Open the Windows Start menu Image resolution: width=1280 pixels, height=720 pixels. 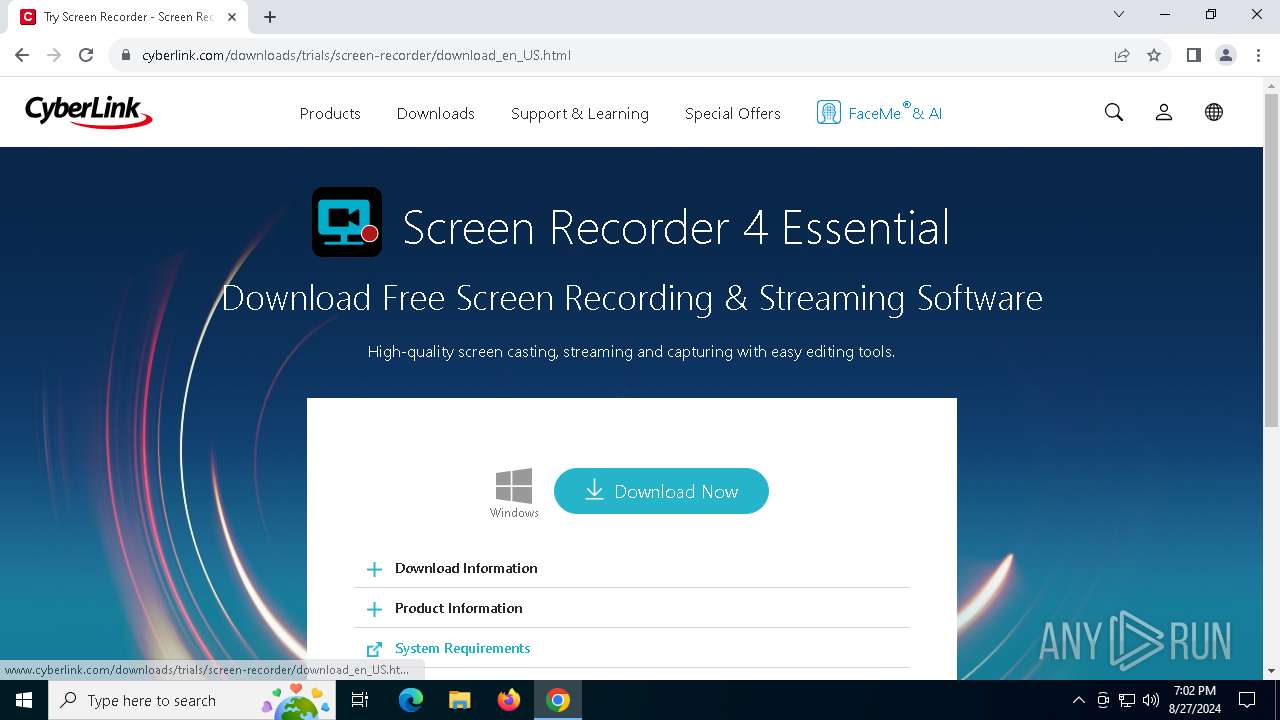click(24, 700)
